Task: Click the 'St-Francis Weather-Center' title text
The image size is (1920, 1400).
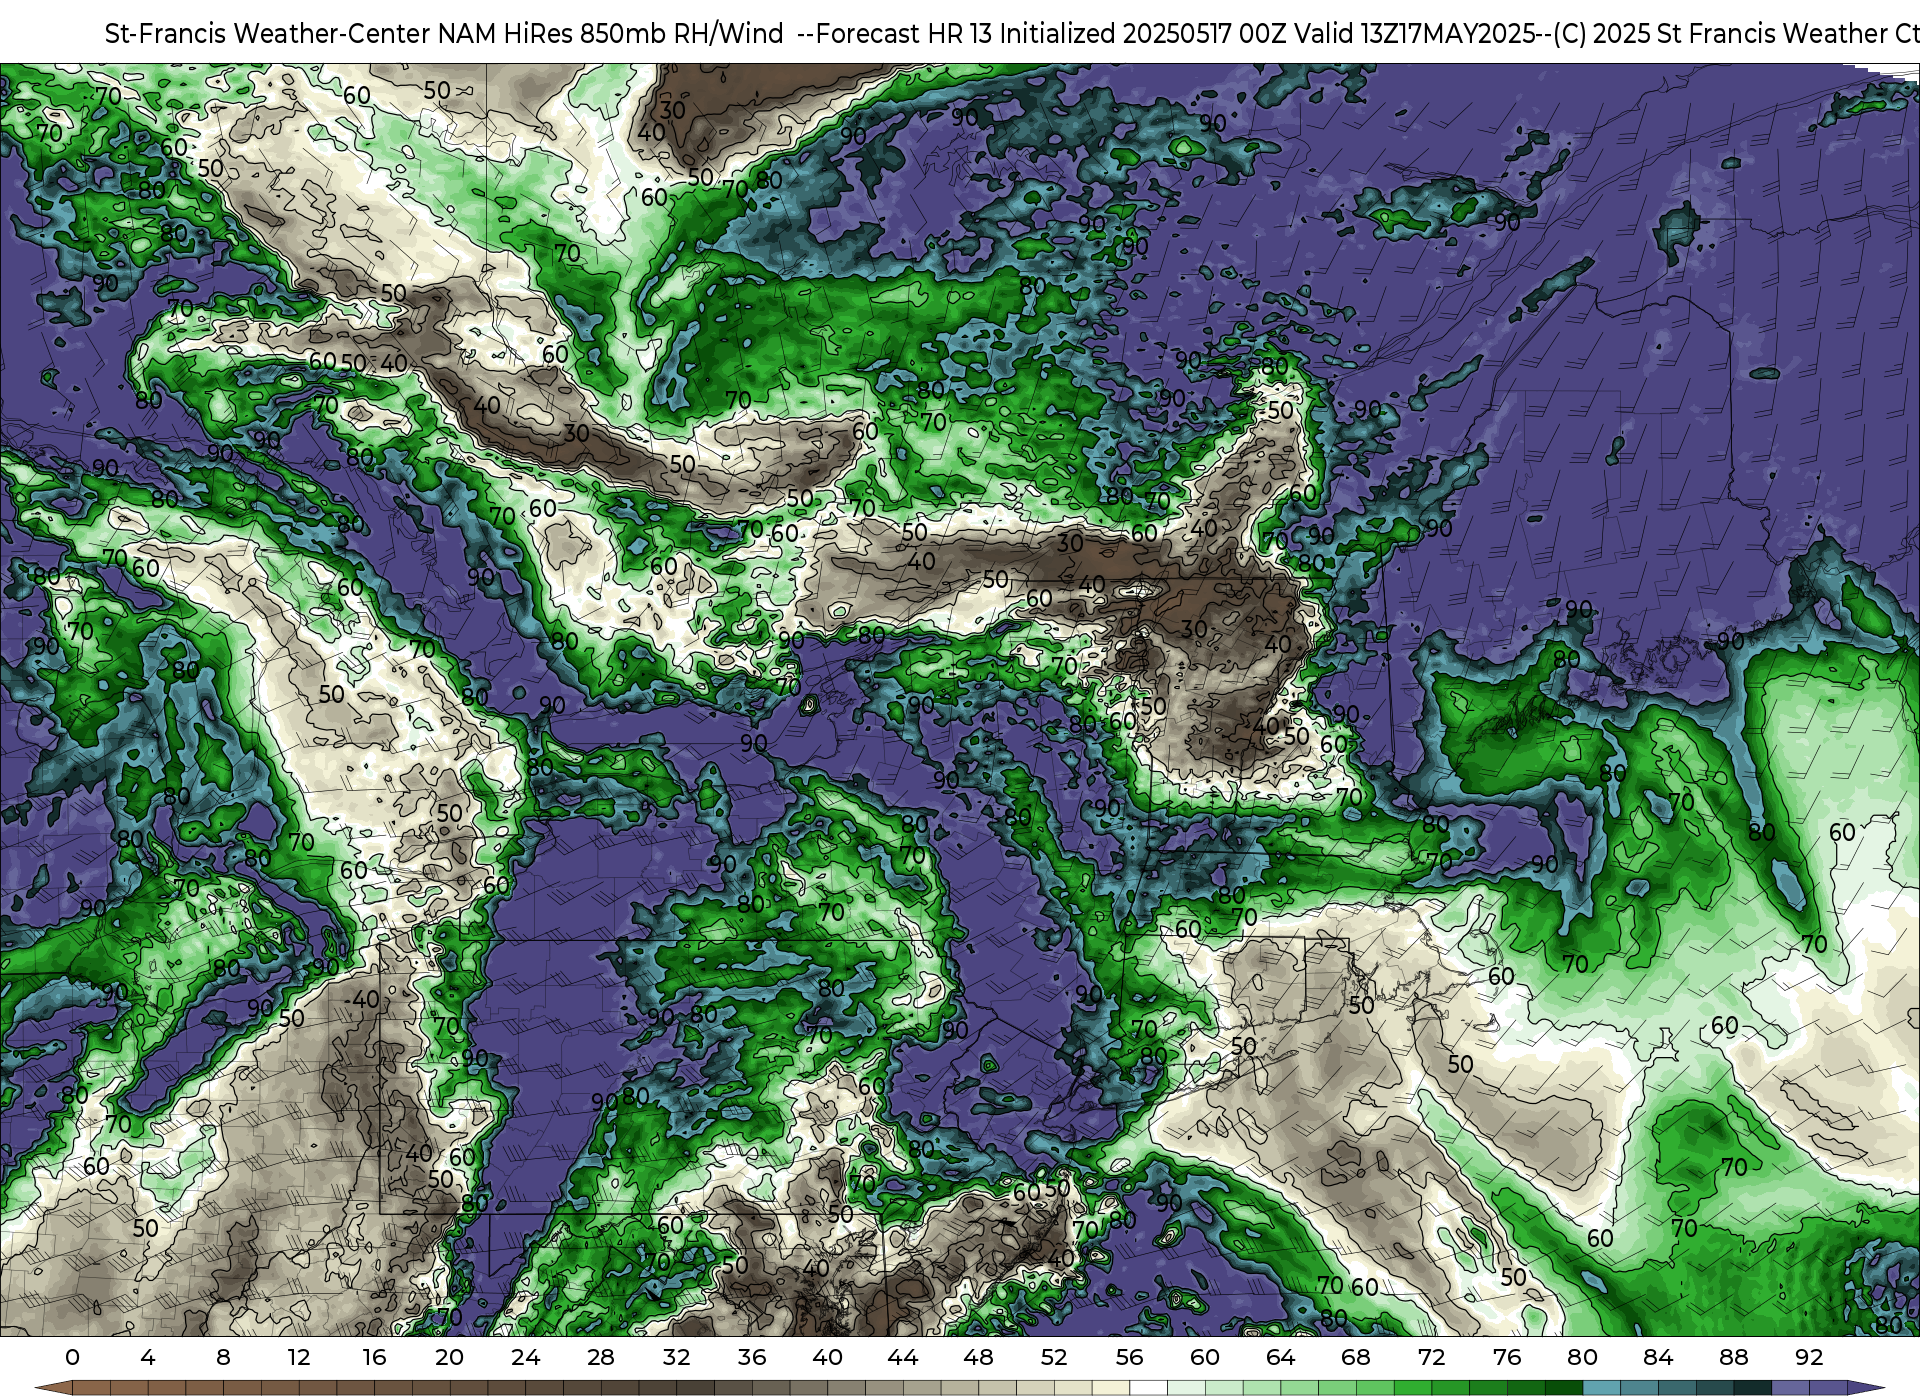Action: coord(268,34)
